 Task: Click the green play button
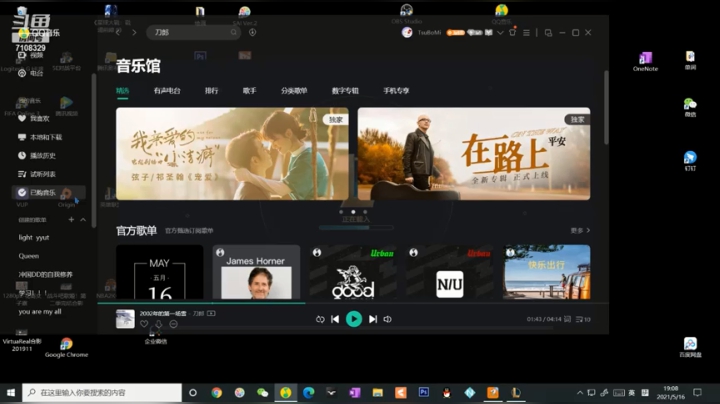pyautogui.click(x=354, y=319)
